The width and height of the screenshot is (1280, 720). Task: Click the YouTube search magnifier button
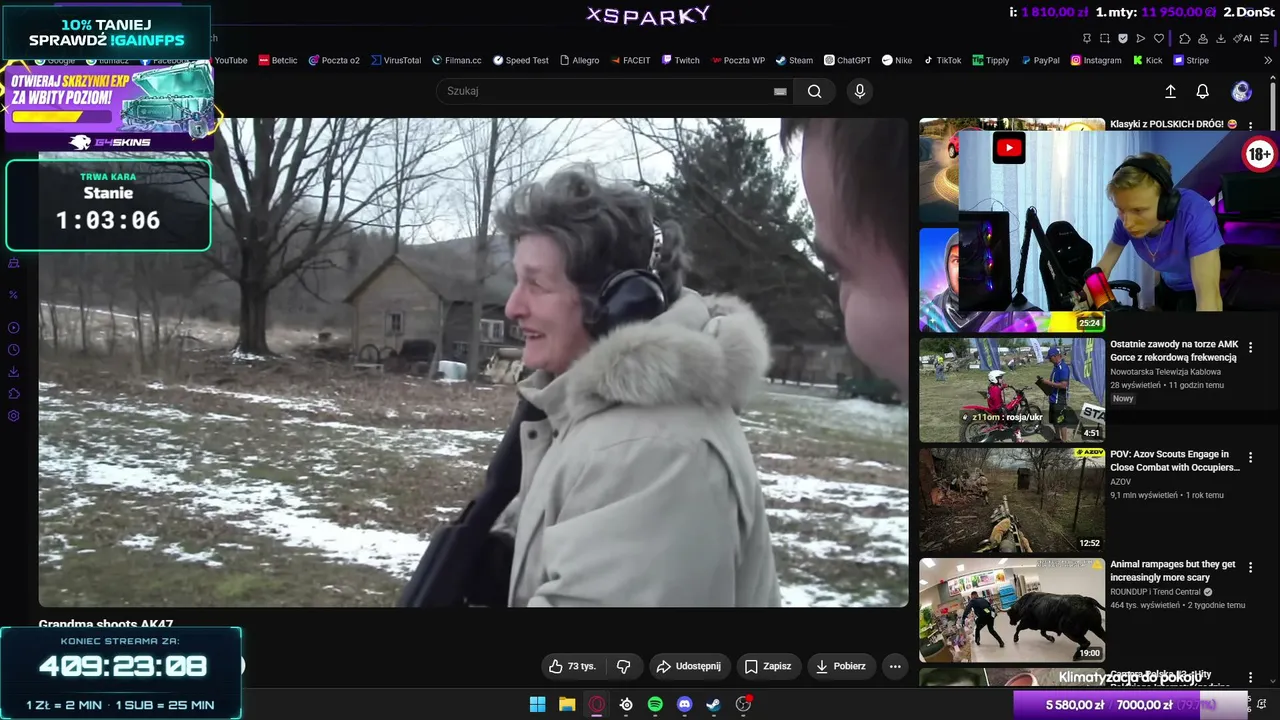815,91
